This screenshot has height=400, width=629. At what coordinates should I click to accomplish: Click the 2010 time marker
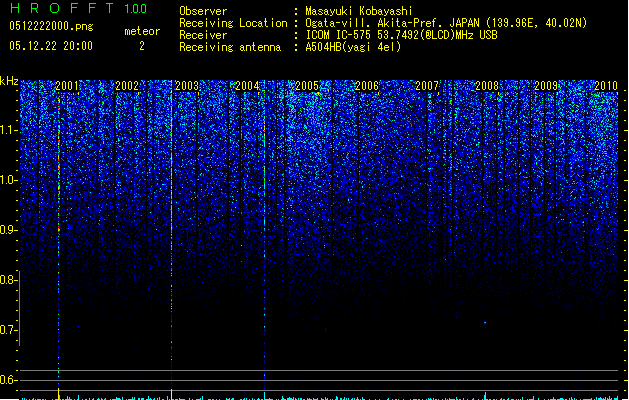click(x=606, y=86)
